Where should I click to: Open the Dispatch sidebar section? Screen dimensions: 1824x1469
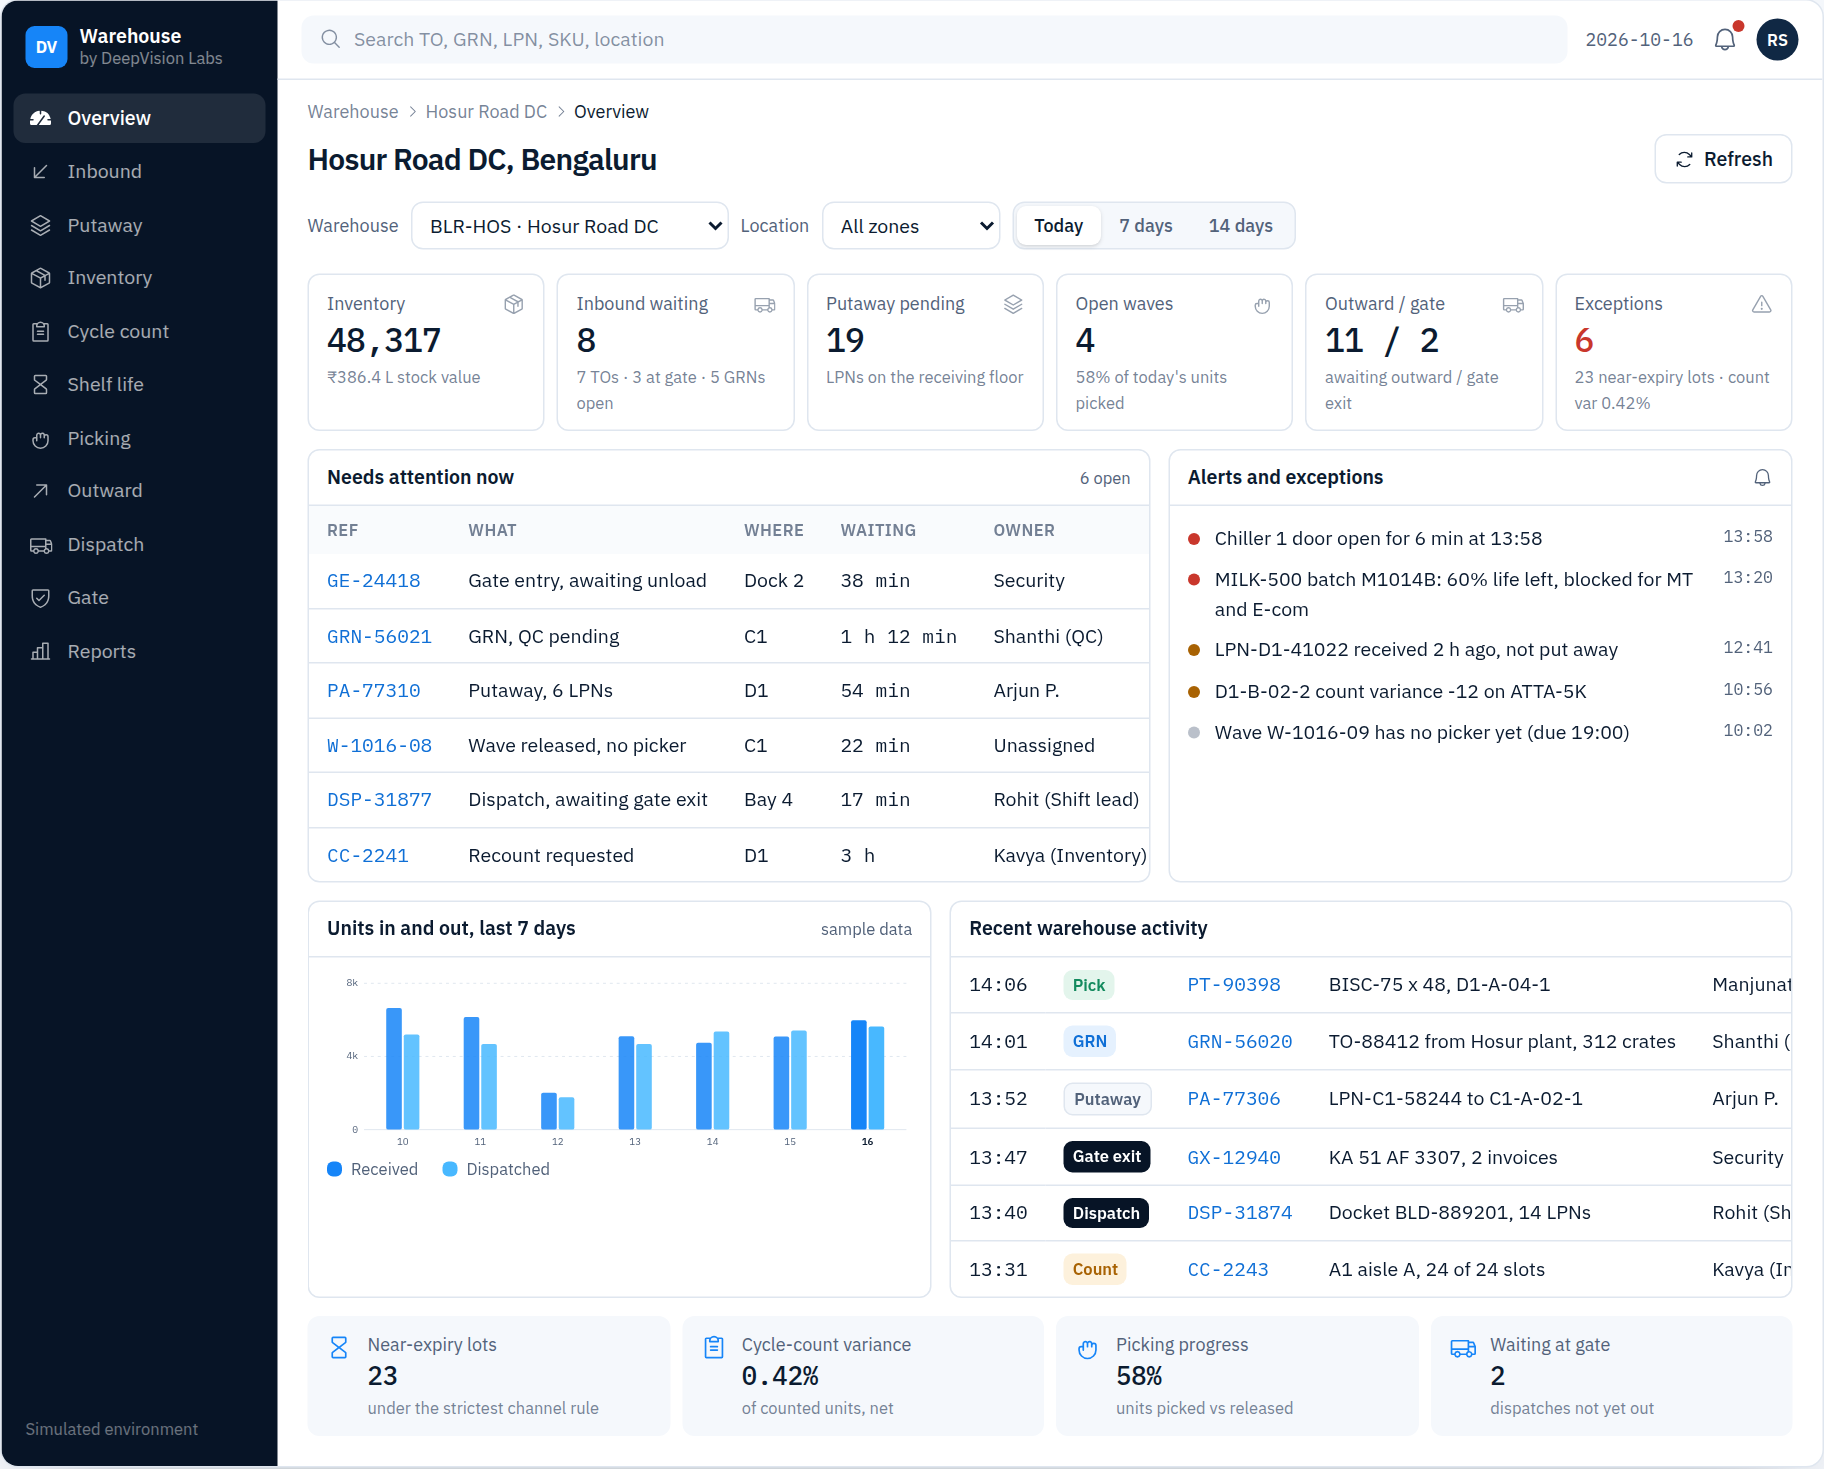point(139,544)
